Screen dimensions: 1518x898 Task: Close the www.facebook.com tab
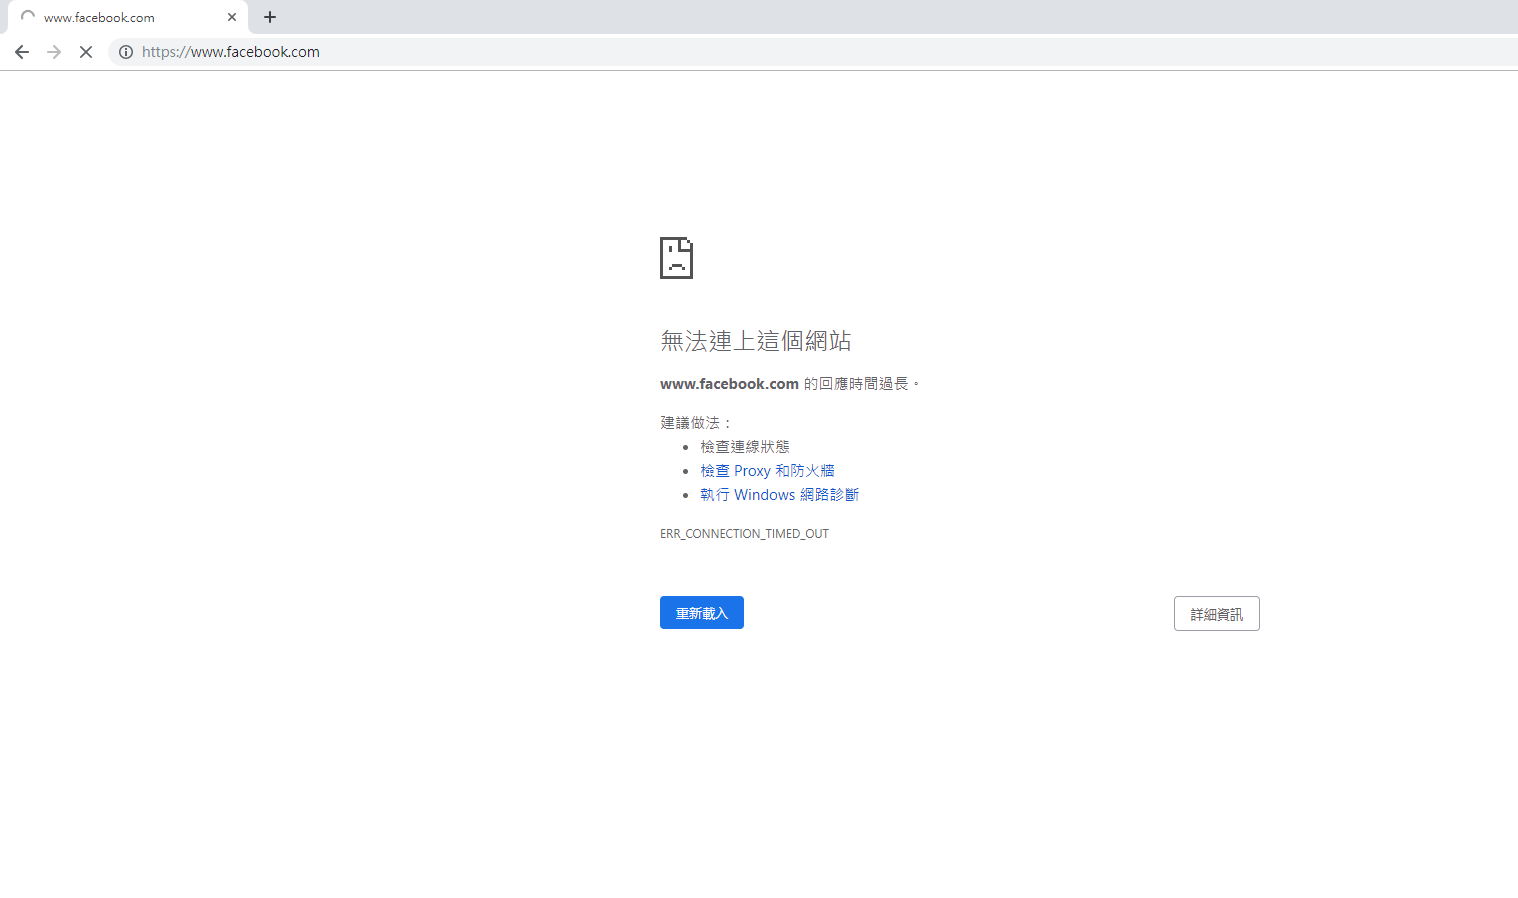coord(232,17)
